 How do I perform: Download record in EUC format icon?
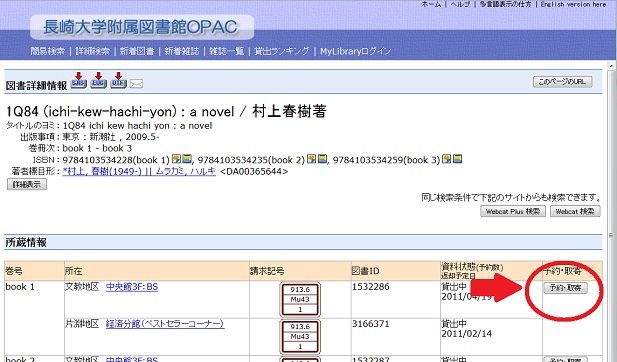point(98,81)
